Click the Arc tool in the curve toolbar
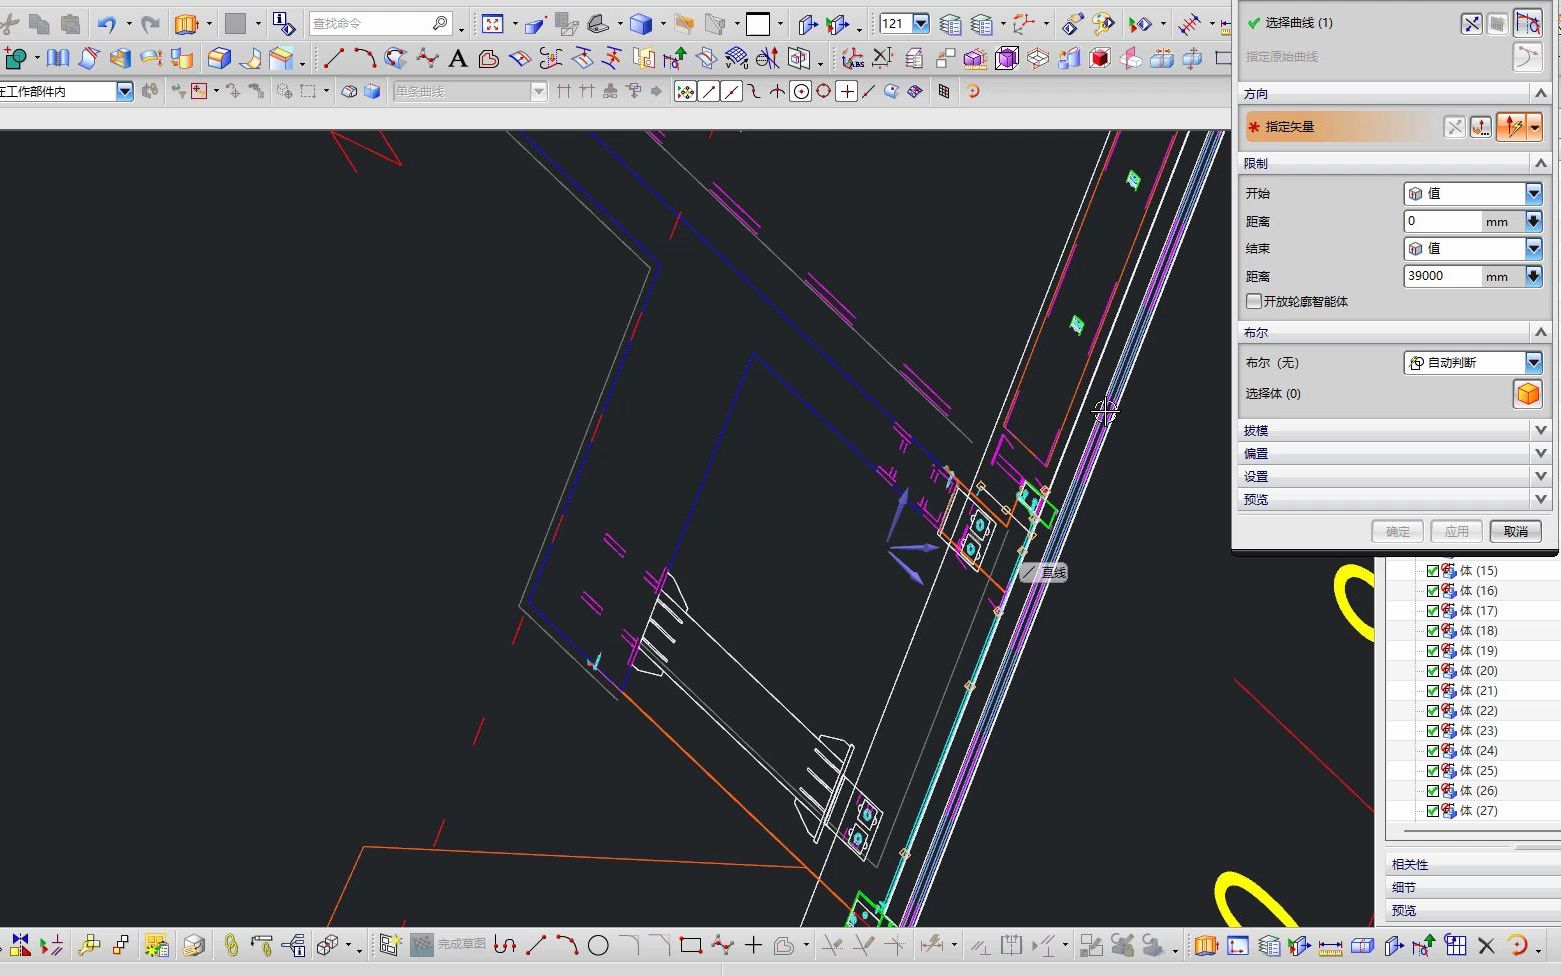1561x976 pixels. click(x=364, y=59)
